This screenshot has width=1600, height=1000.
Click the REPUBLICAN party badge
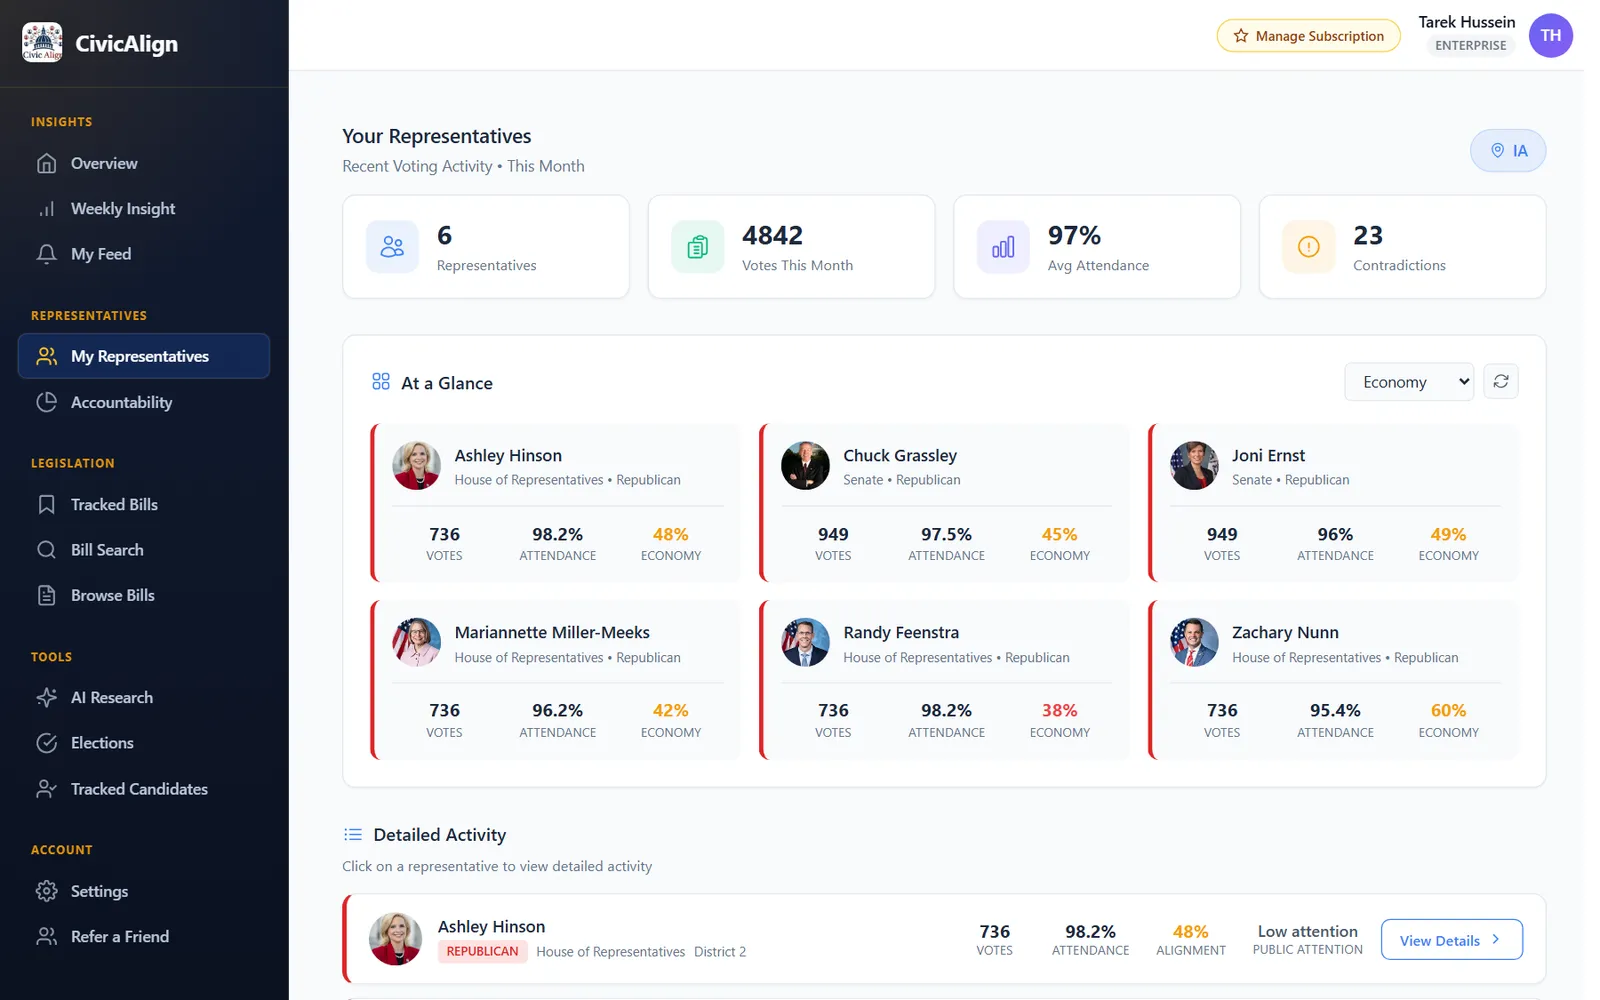[x=482, y=951]
